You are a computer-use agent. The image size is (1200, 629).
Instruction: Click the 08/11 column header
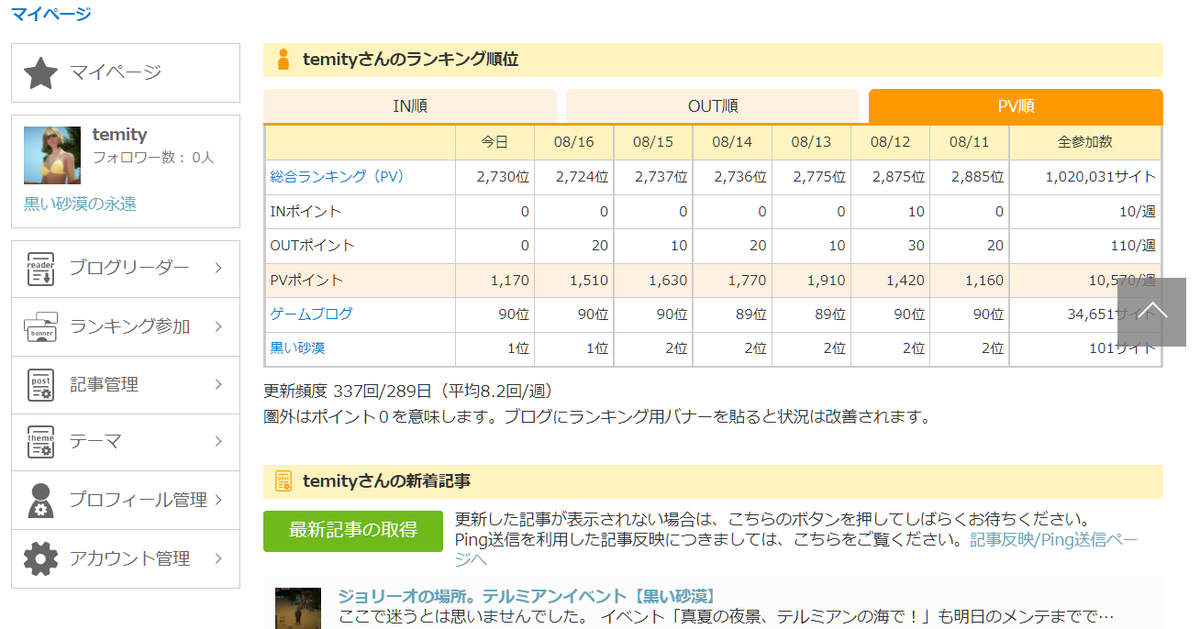coord(969,143)
